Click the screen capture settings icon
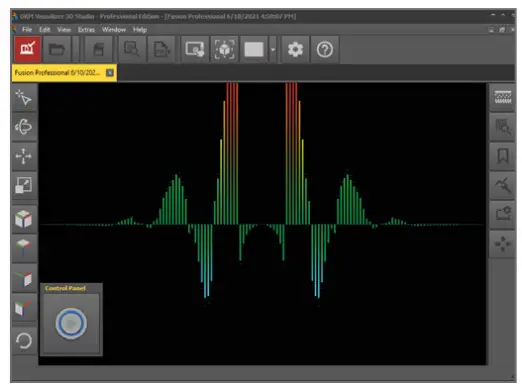Viewport: 522px width, 391px height. [195, 50]
